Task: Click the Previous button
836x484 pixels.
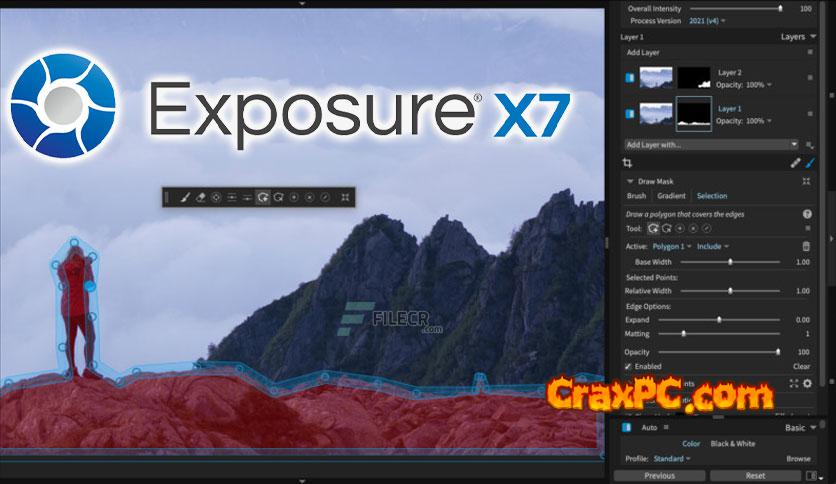Action: (660, 475)
